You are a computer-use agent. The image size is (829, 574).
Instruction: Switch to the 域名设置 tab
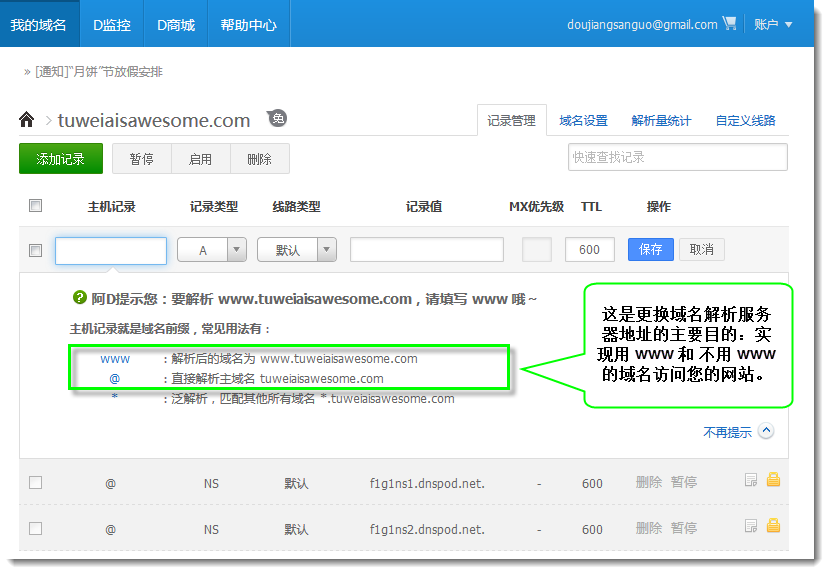(x=583, y=121)
